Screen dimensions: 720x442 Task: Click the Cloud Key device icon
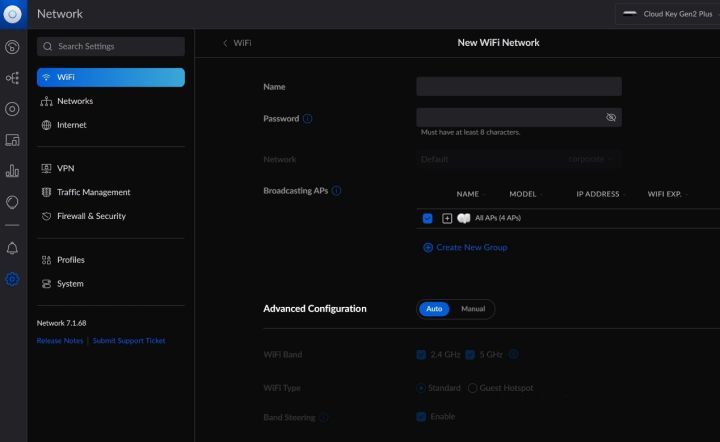click(630, 13)
